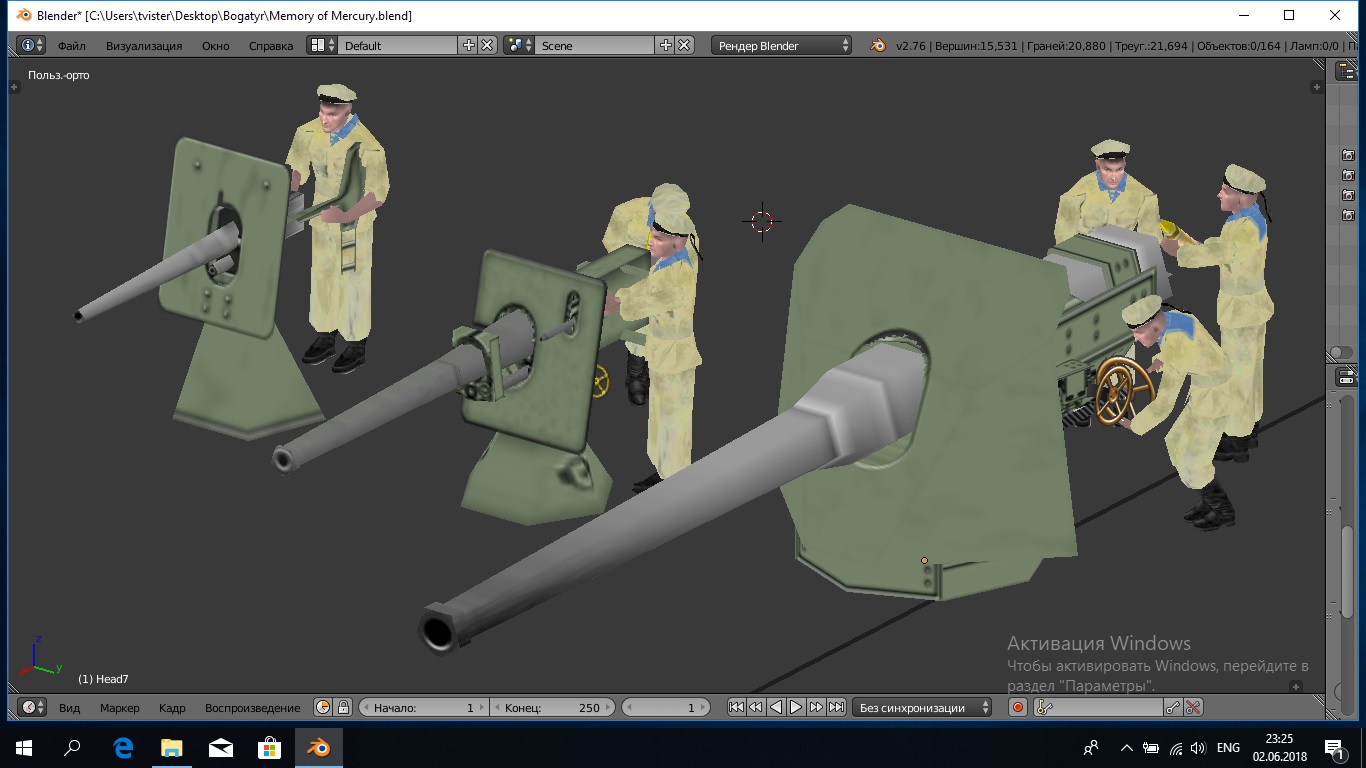Image resolution: width=1366 pixels, height=768 pixels.
Task: Open Blender from the Windows taskbar
Action: pyautogui.click(x=318, y=747)
